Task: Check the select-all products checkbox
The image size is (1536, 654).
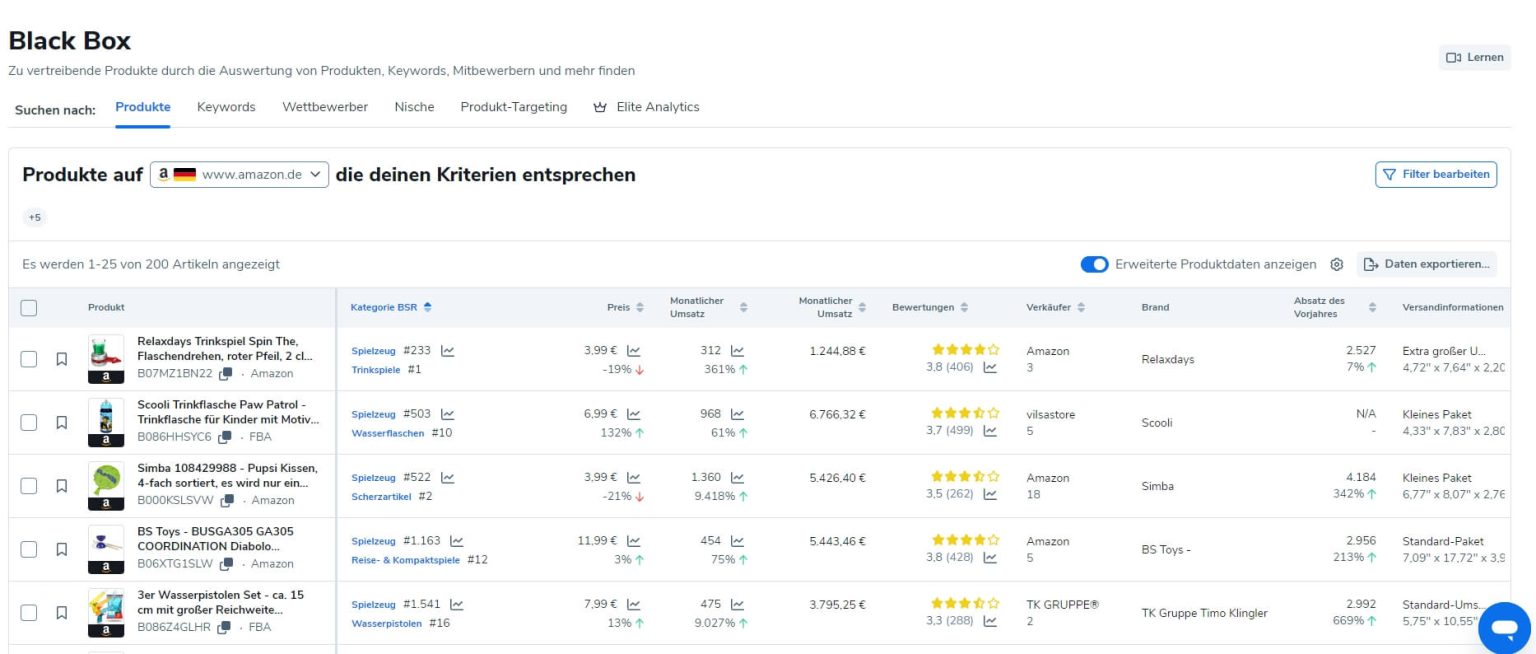Action: 29,308
